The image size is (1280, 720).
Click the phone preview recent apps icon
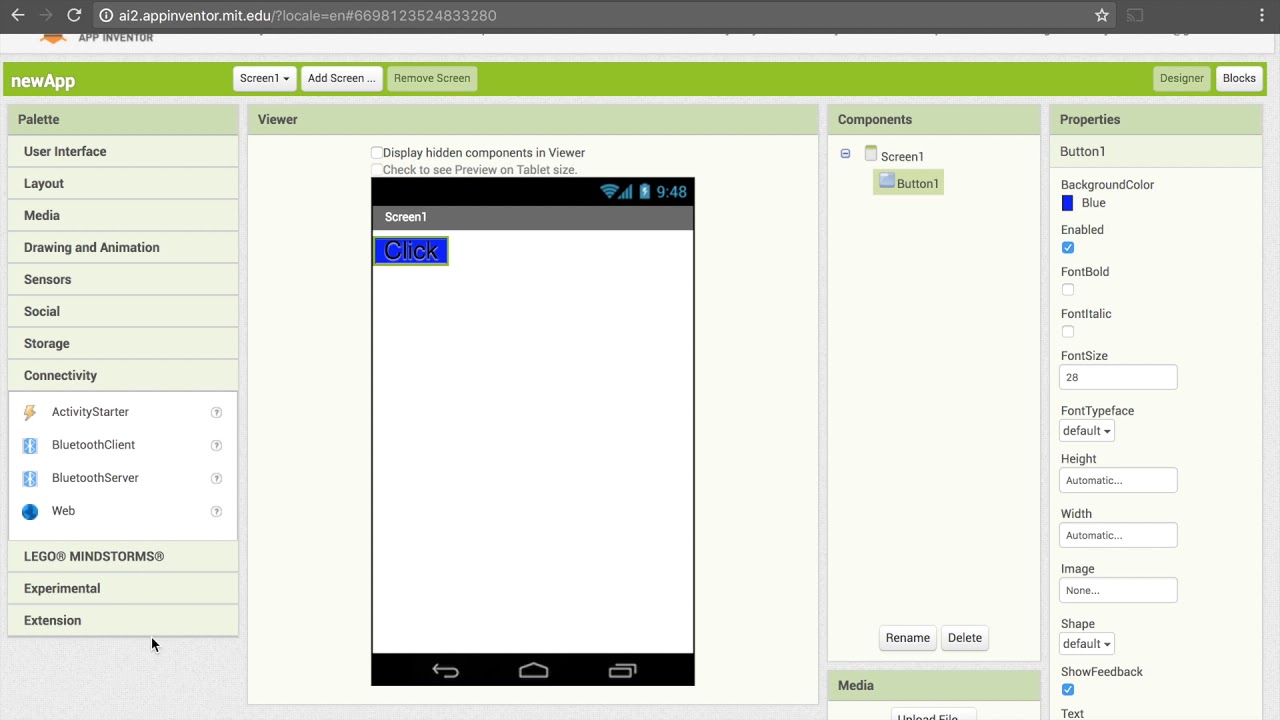click(x=622, y=670)
